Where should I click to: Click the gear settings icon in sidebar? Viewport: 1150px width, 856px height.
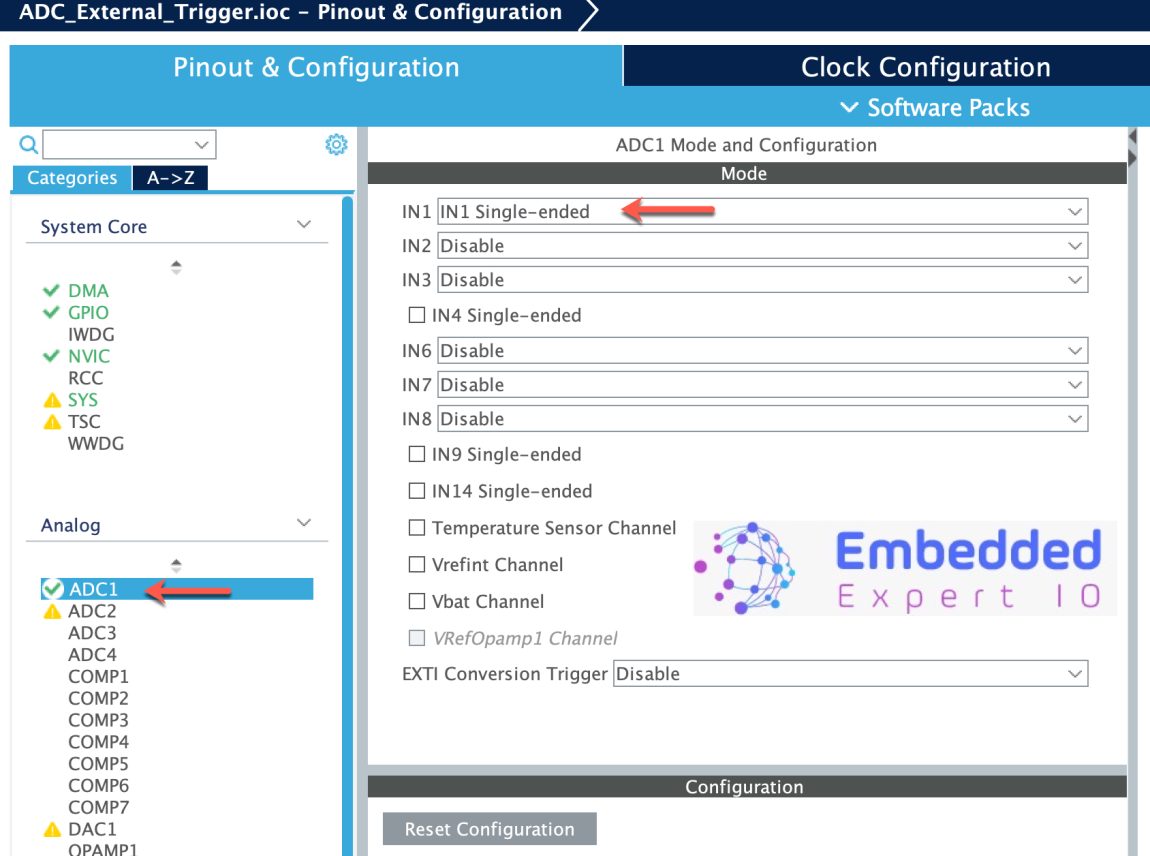click(336, 145)
